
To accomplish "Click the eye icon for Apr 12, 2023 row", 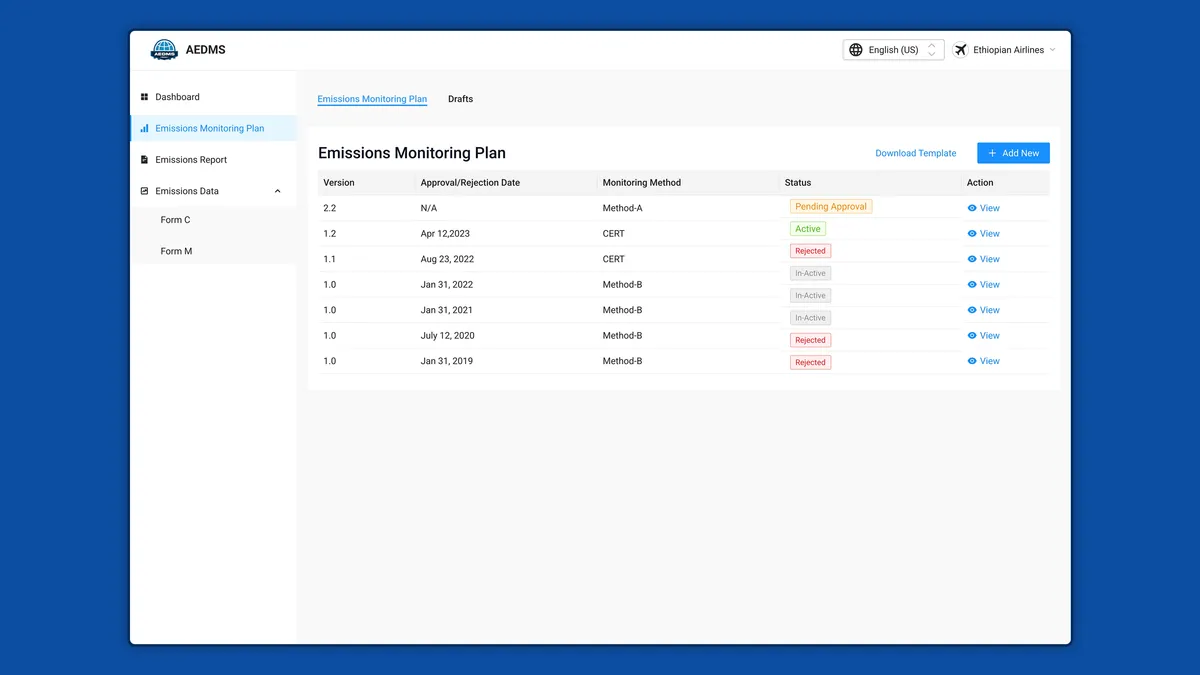I will pos(972,234).
